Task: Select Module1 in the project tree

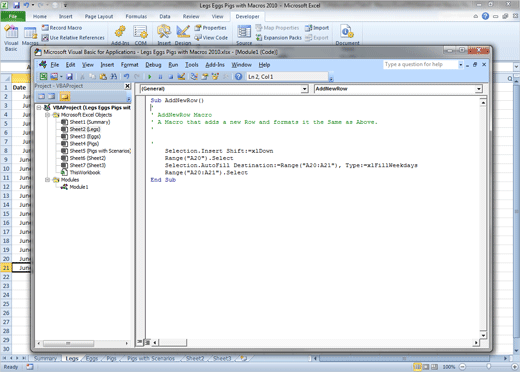Action: [x=79, y=187]
